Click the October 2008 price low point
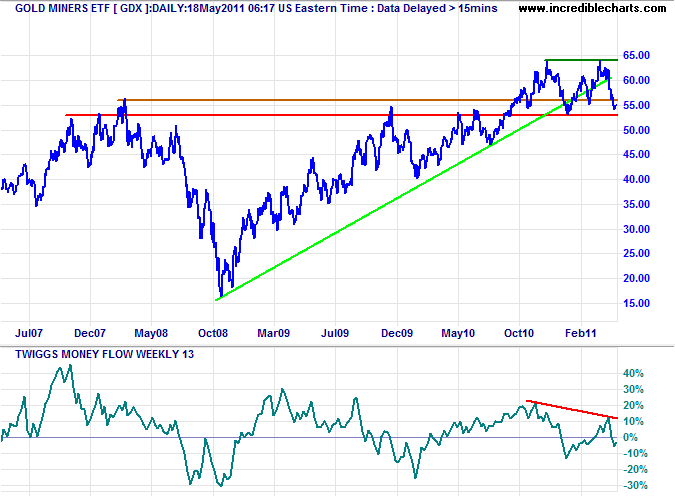 (x=221, y=295)
